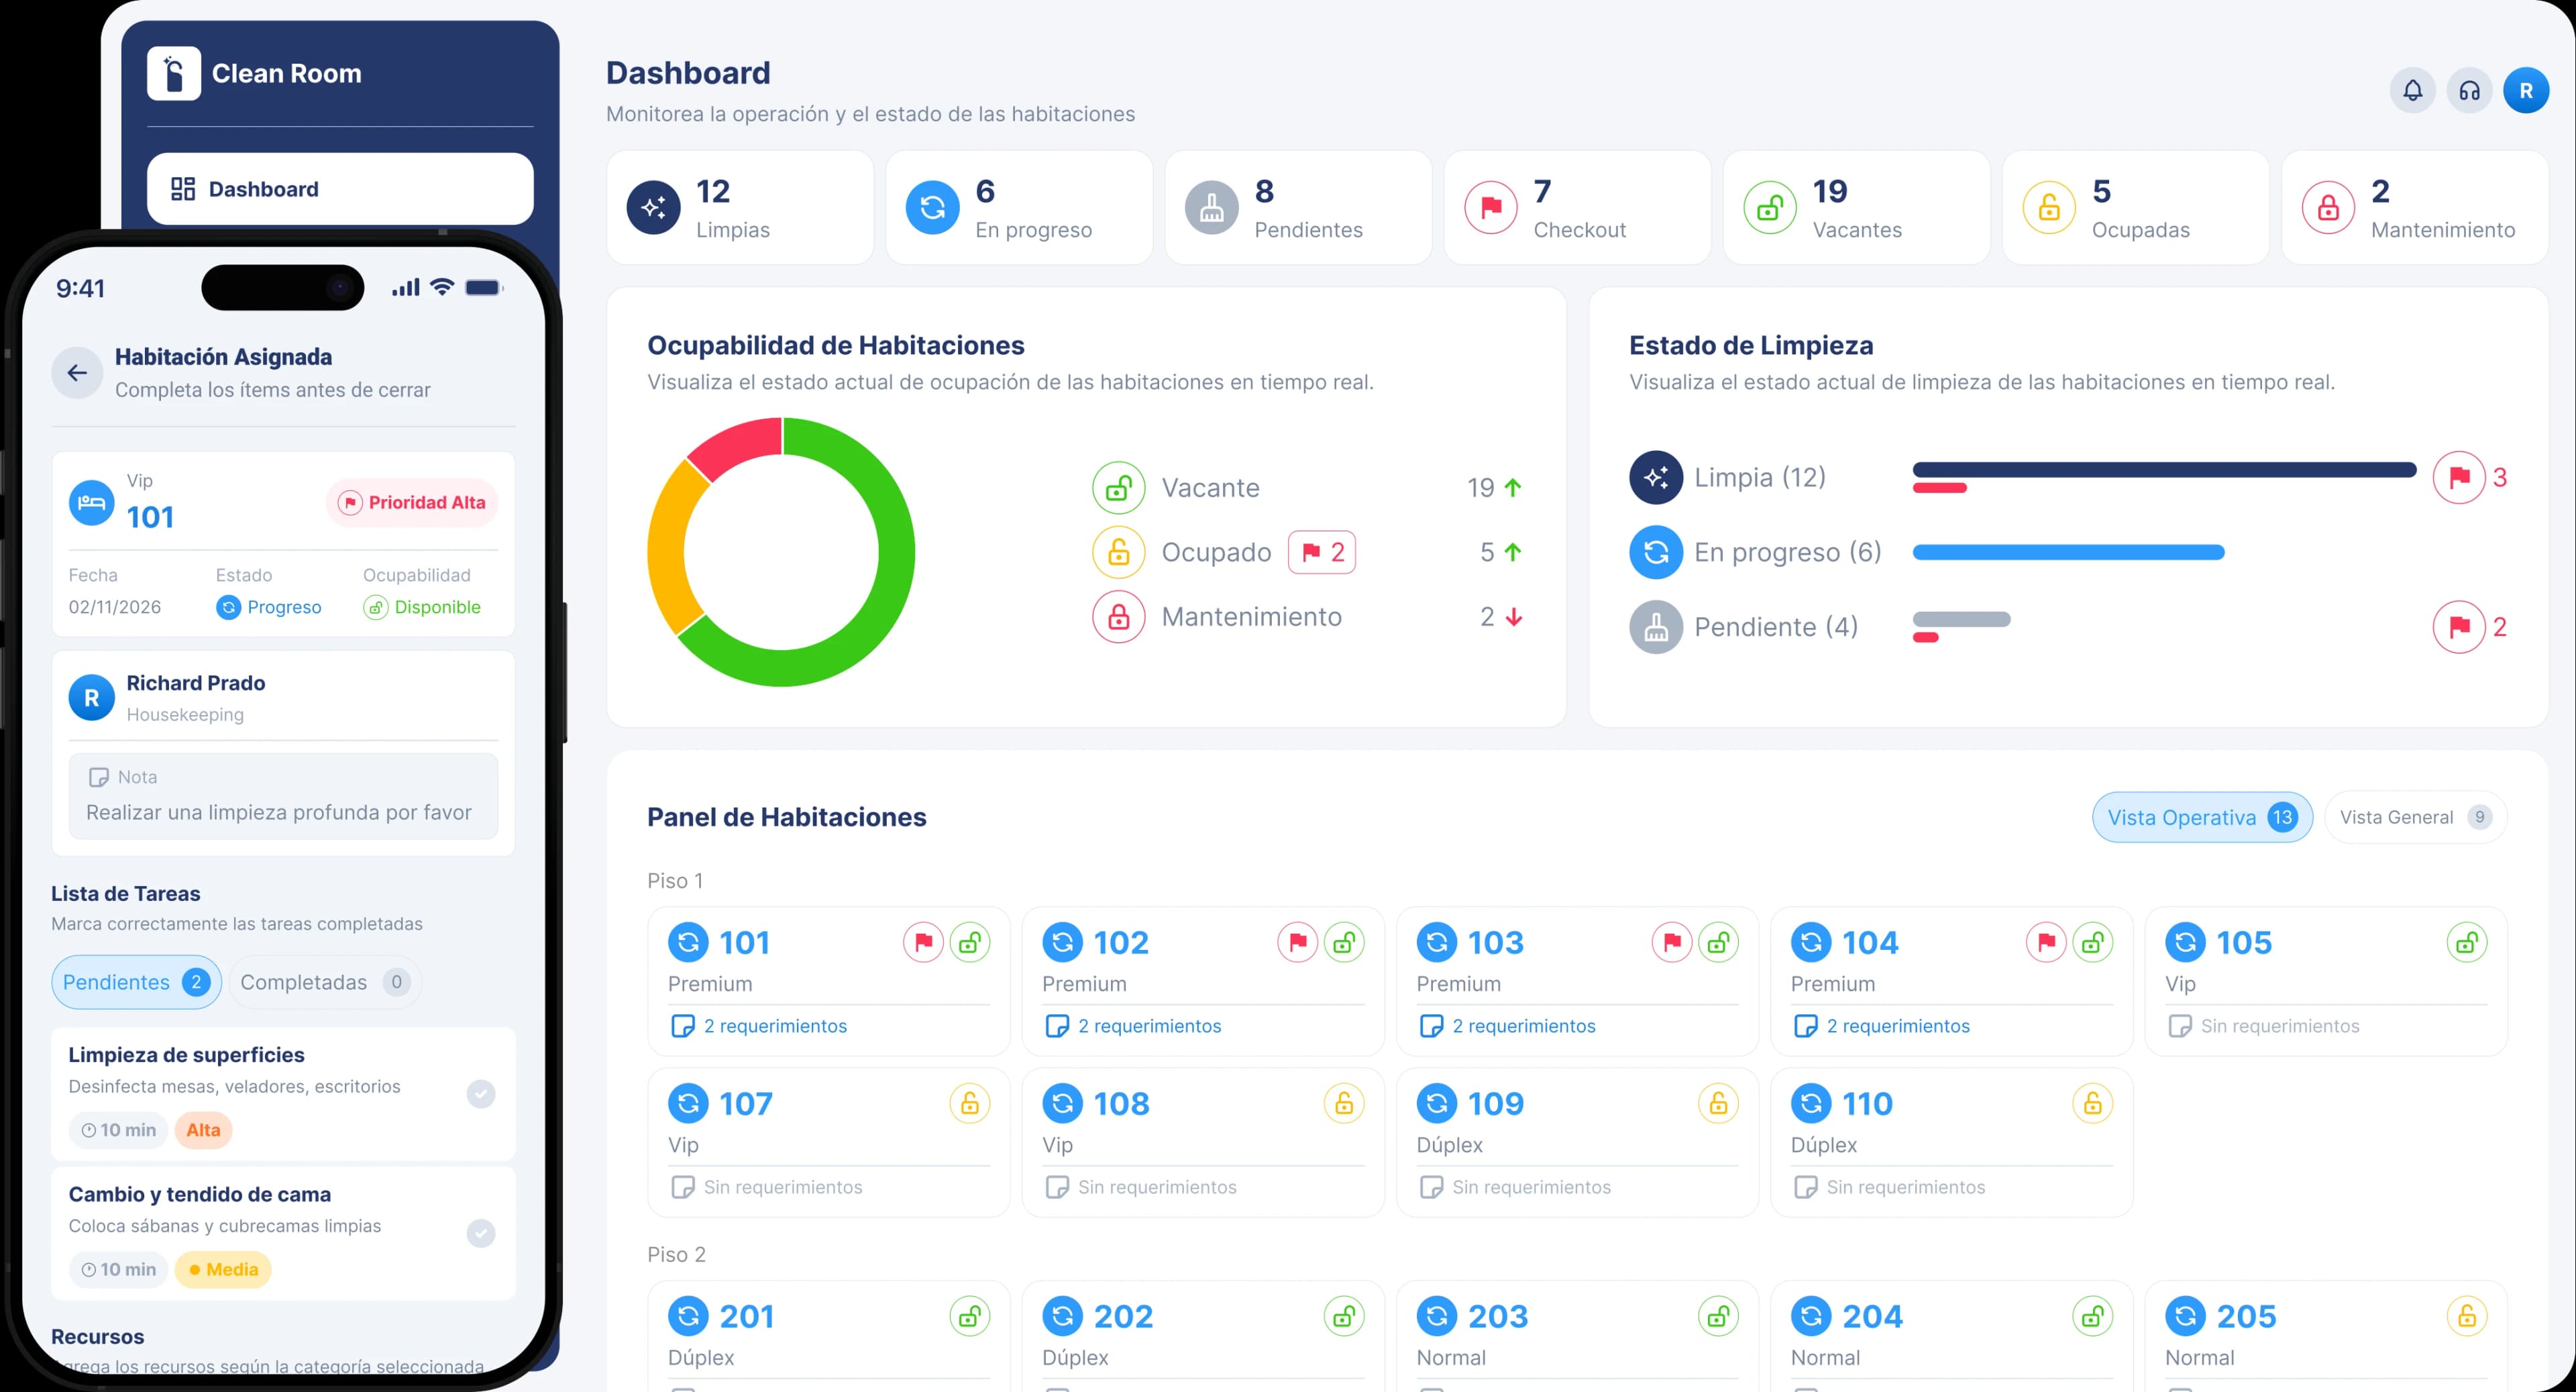Click the Clean Room spray bottle logo
The image size is (2576, 1392).
(x=174, y=73)
